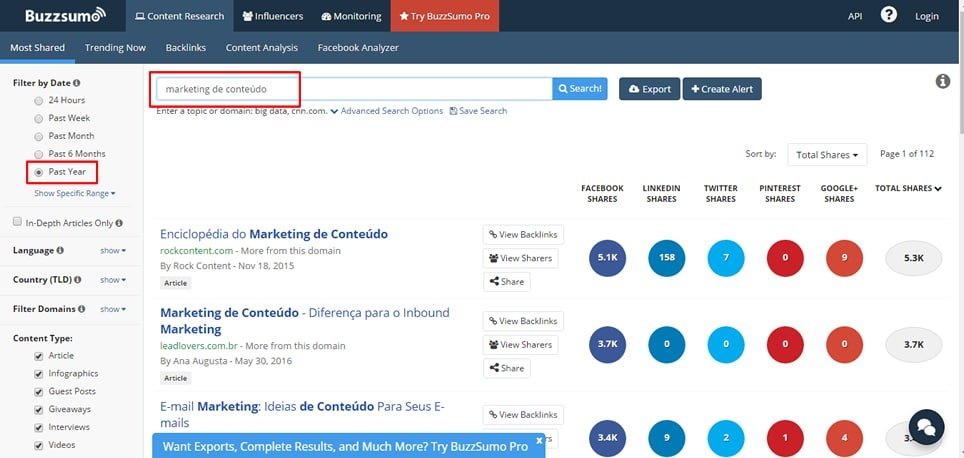Show the Language filter options

(x=113, y=251)
